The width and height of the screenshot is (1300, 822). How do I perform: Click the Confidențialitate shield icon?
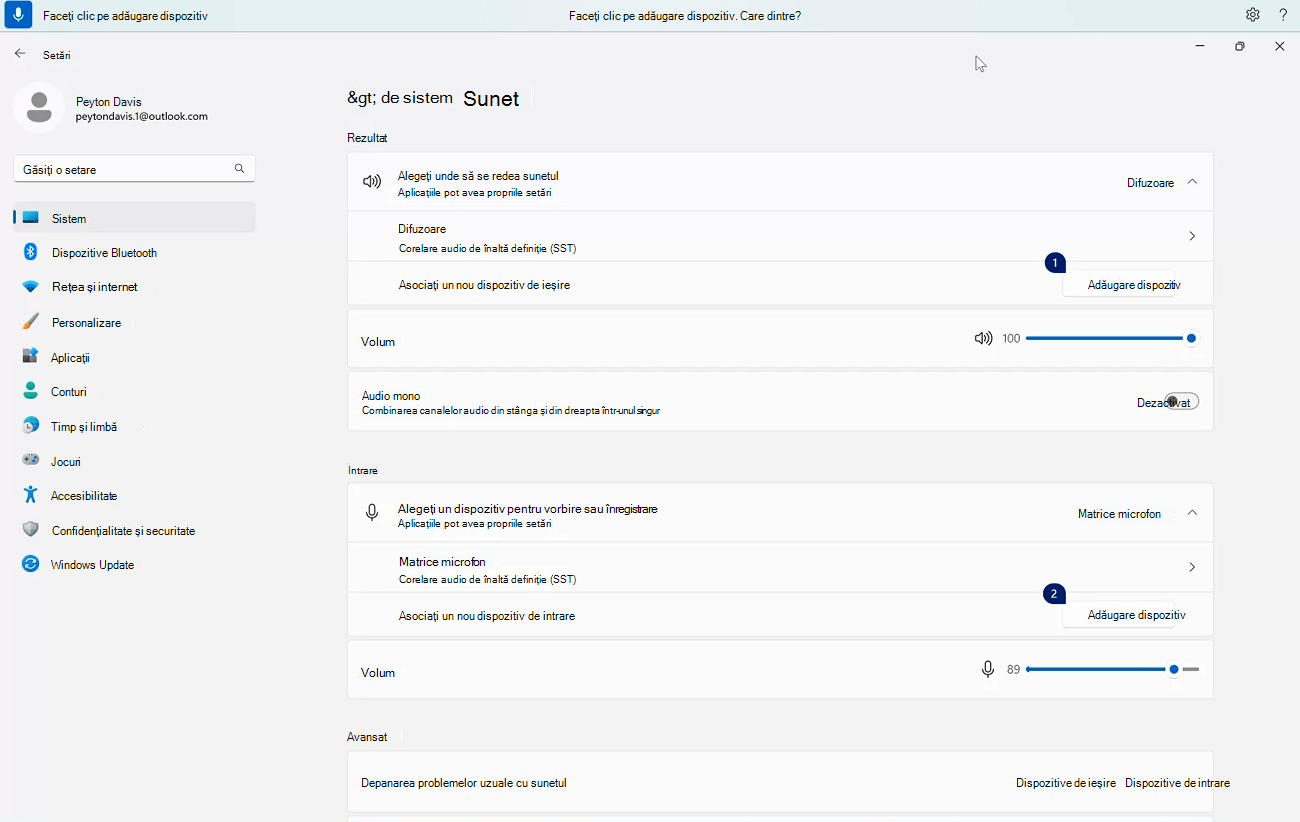(30, 530)
